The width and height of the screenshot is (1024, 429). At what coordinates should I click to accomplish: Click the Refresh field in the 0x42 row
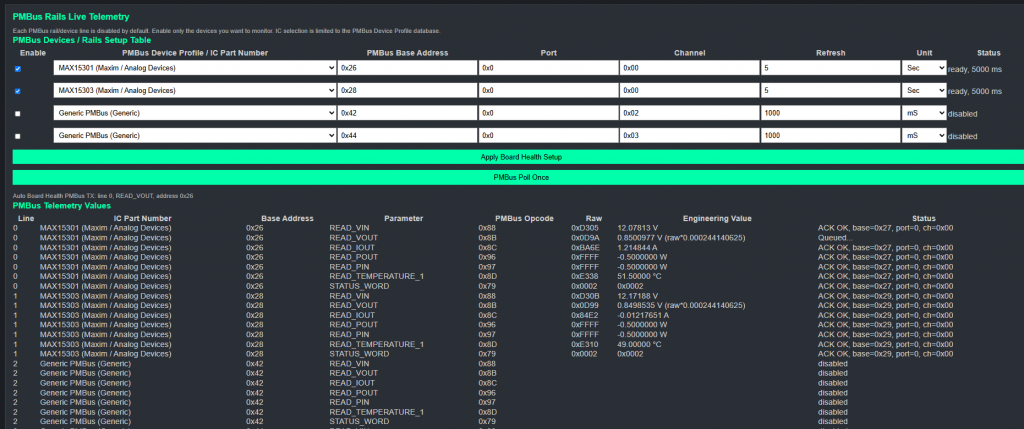[831, 113]
